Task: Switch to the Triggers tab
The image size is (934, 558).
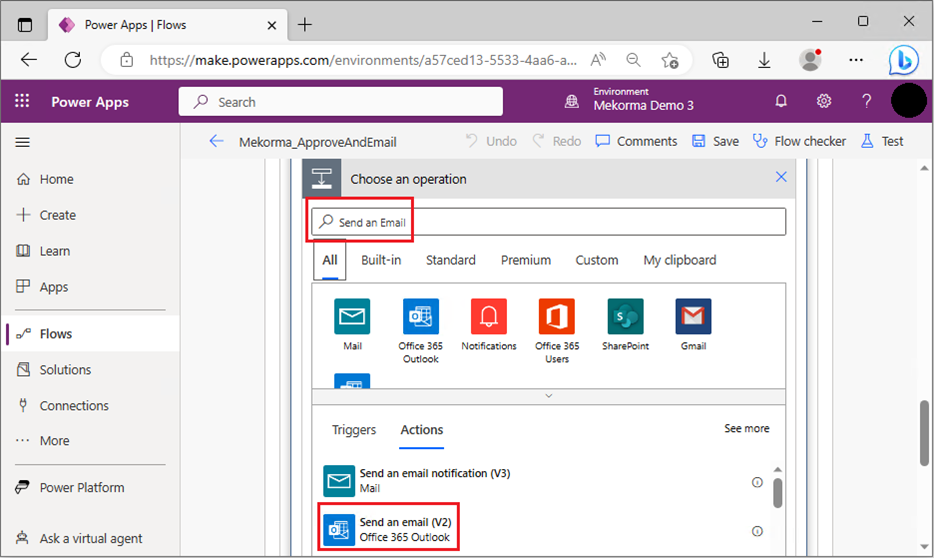Action: (354, 430)
